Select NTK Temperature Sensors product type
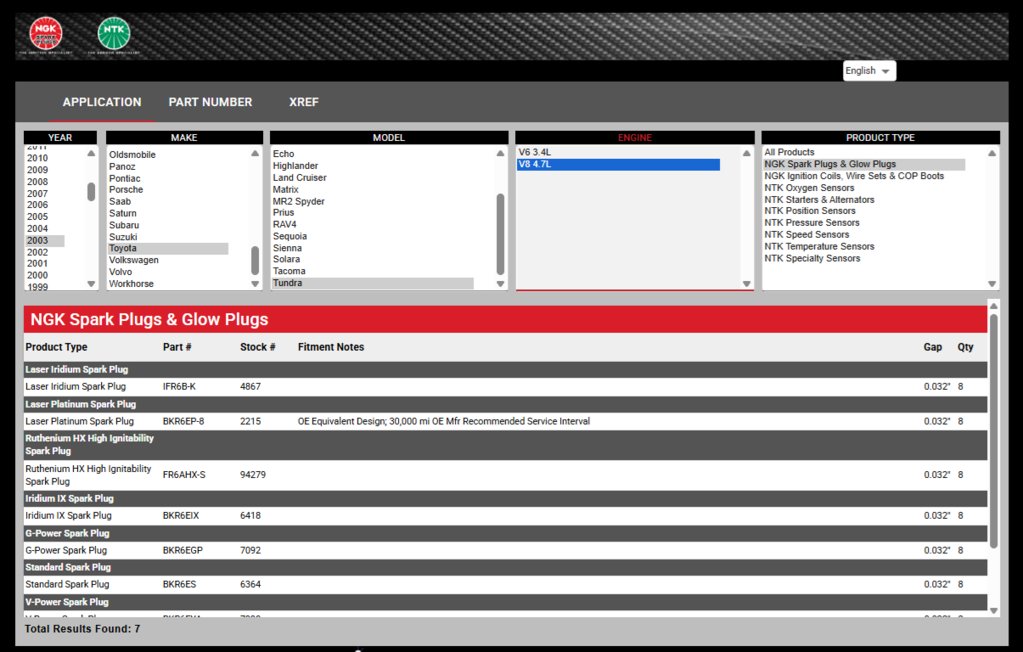Viewport: 1023px width, 652px height. click(x=819, y=246)
